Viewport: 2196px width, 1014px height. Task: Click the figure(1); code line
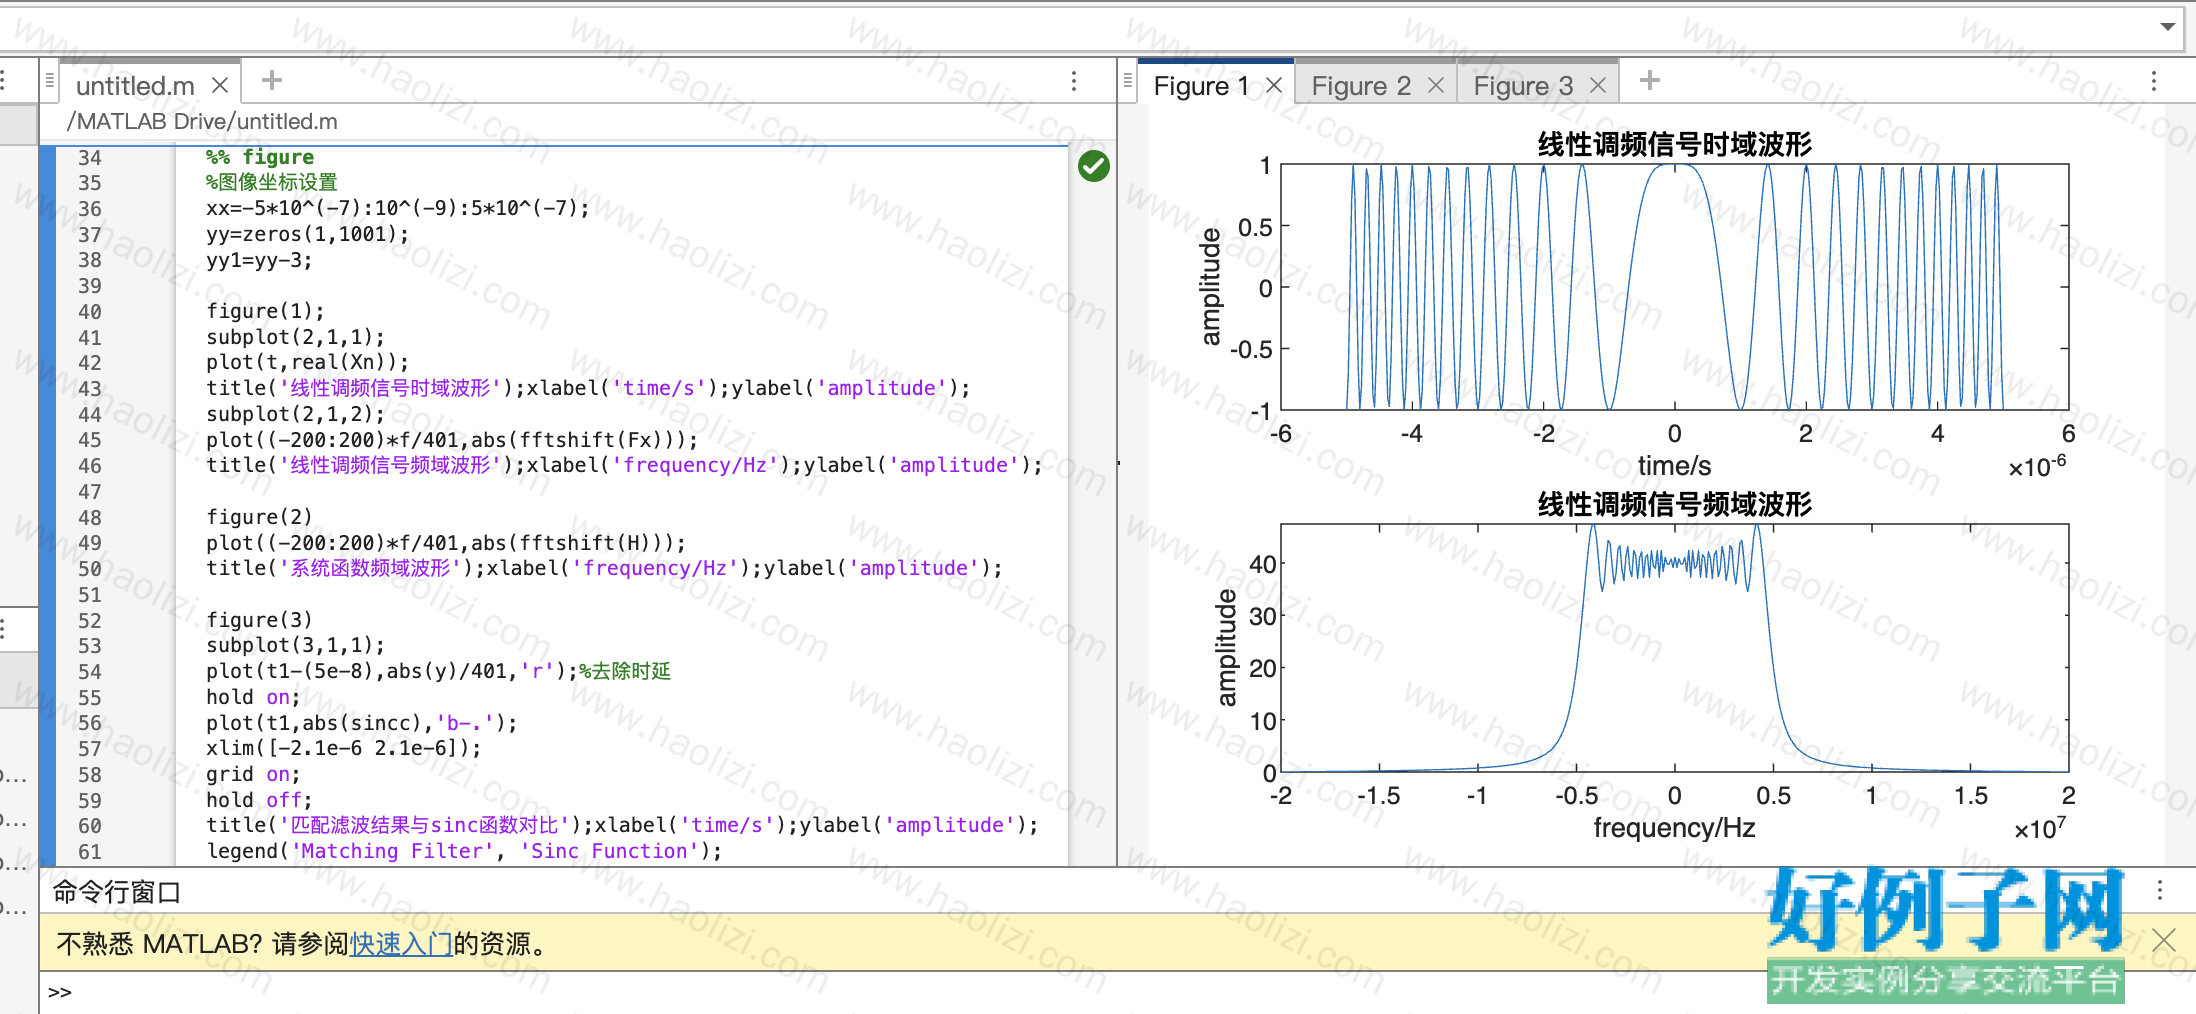265,311
